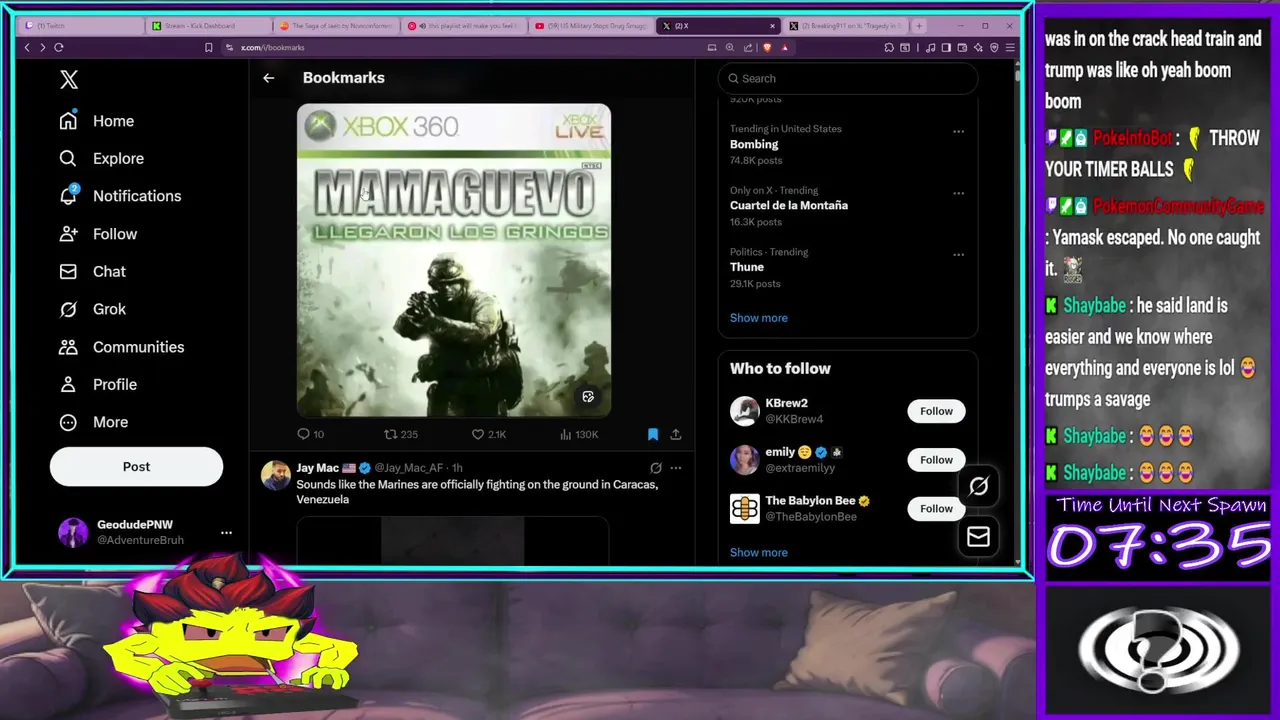Share the Xbox meme post

pos(676,434)
